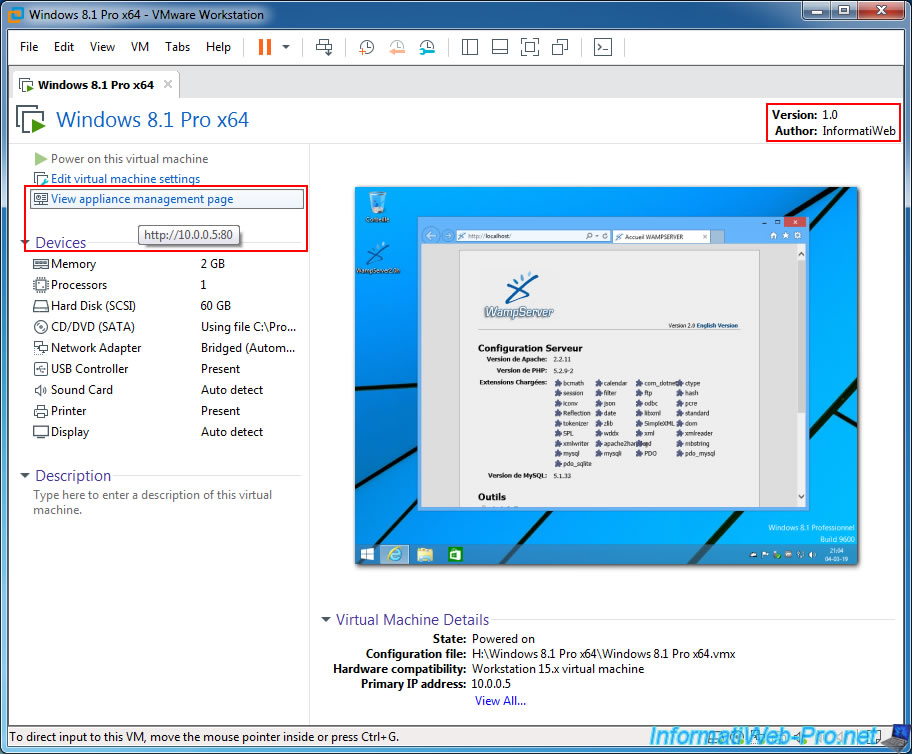
Task: Enter full screen mode icon
Action: (529, 47)
